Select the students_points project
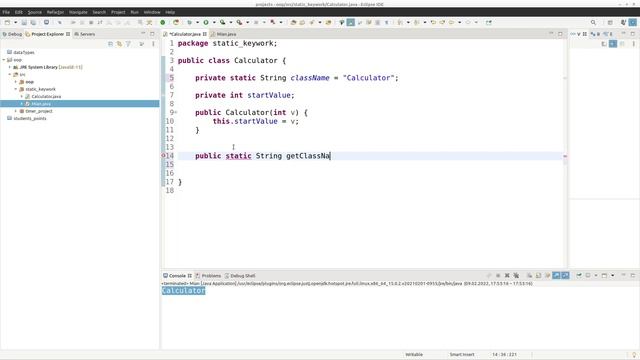 click(x=30, y=118)
